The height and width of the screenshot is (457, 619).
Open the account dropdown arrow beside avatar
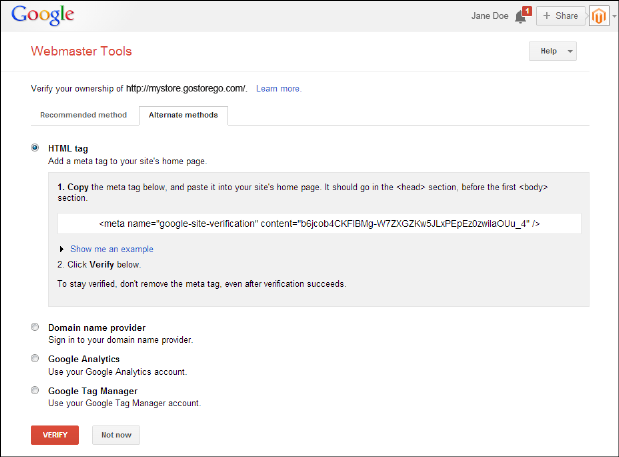pyautogui.click(x=614, y=17)
